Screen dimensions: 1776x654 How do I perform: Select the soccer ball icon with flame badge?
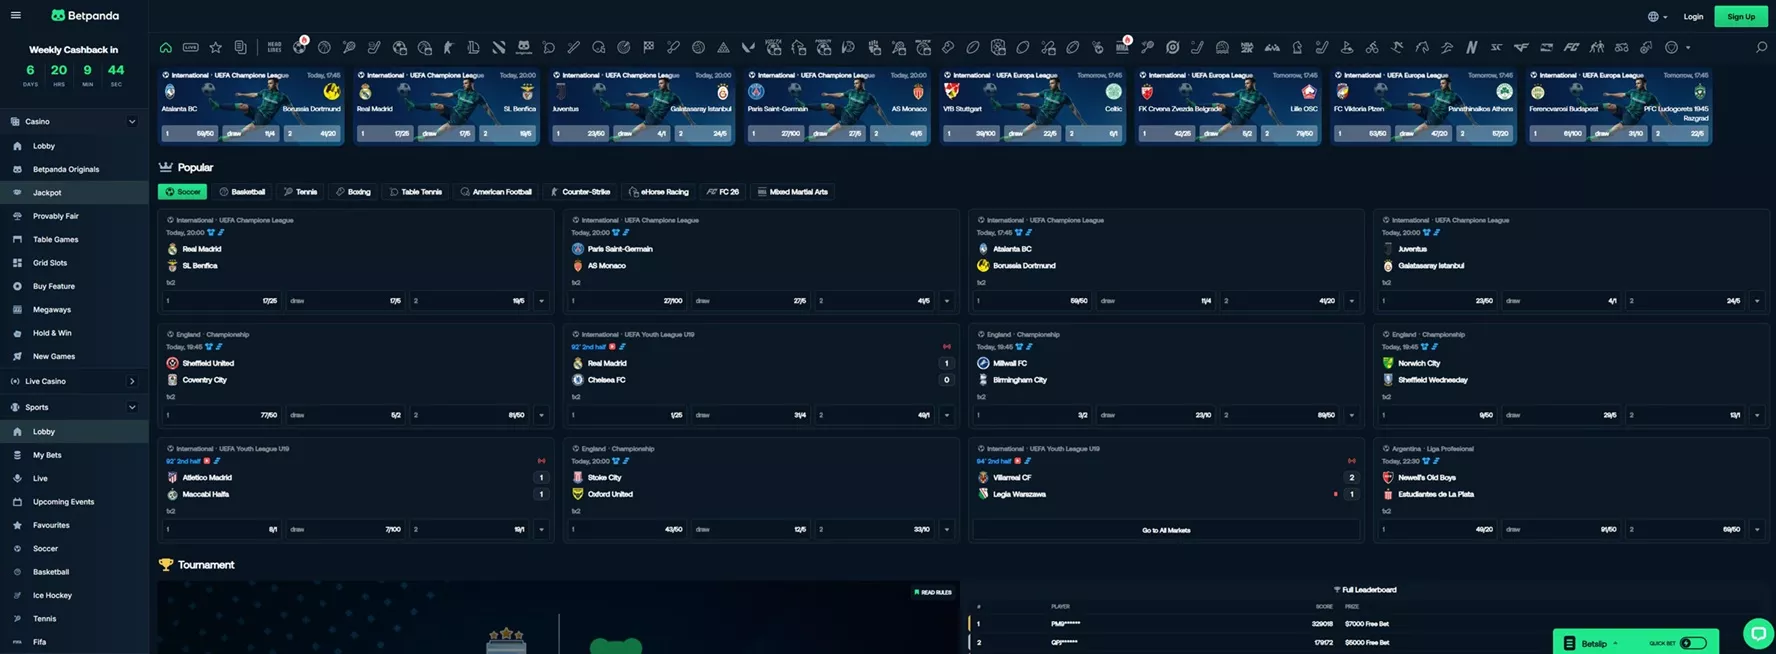(299, 47)
